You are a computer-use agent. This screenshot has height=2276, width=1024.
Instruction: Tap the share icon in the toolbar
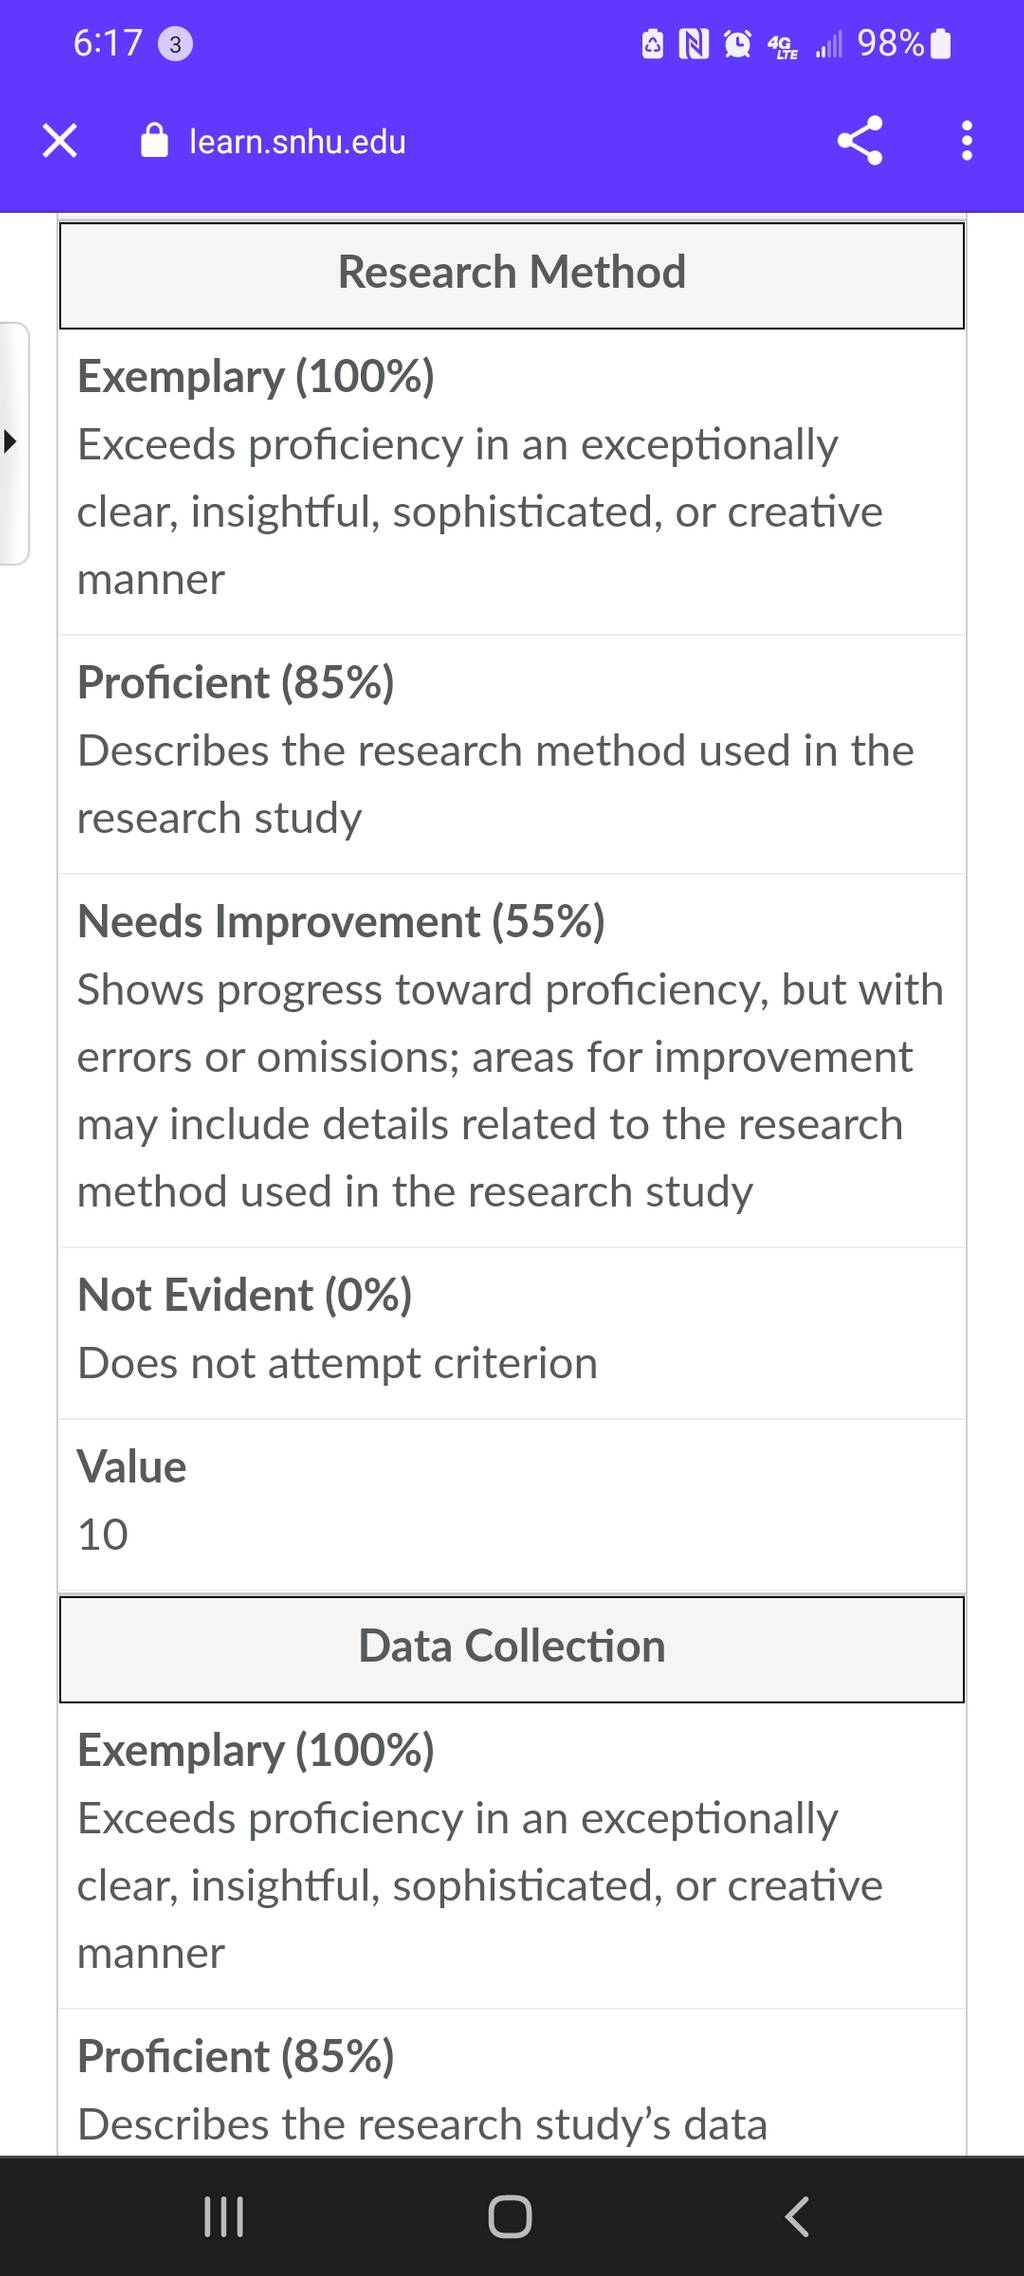click(860, 141)
